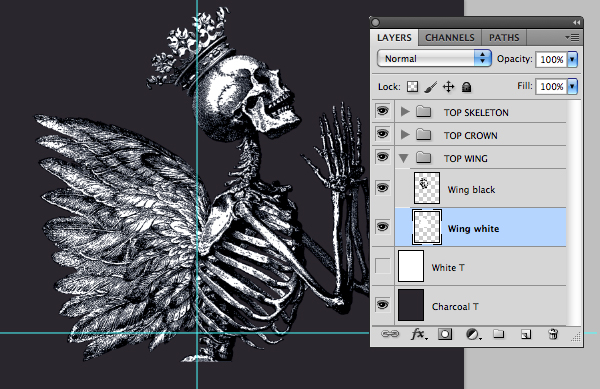The image size is (600, 389).
Task: Switch to the CHANNELS tab
Action: tap(450, 37)
